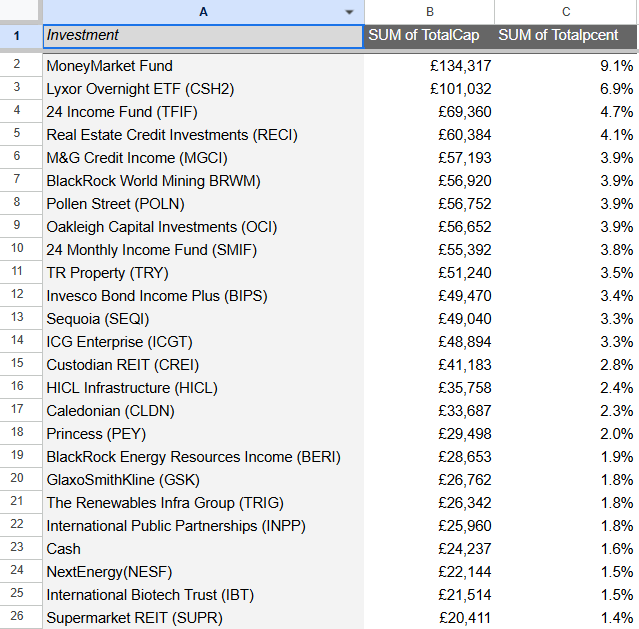Select column B header

point(429,12)
